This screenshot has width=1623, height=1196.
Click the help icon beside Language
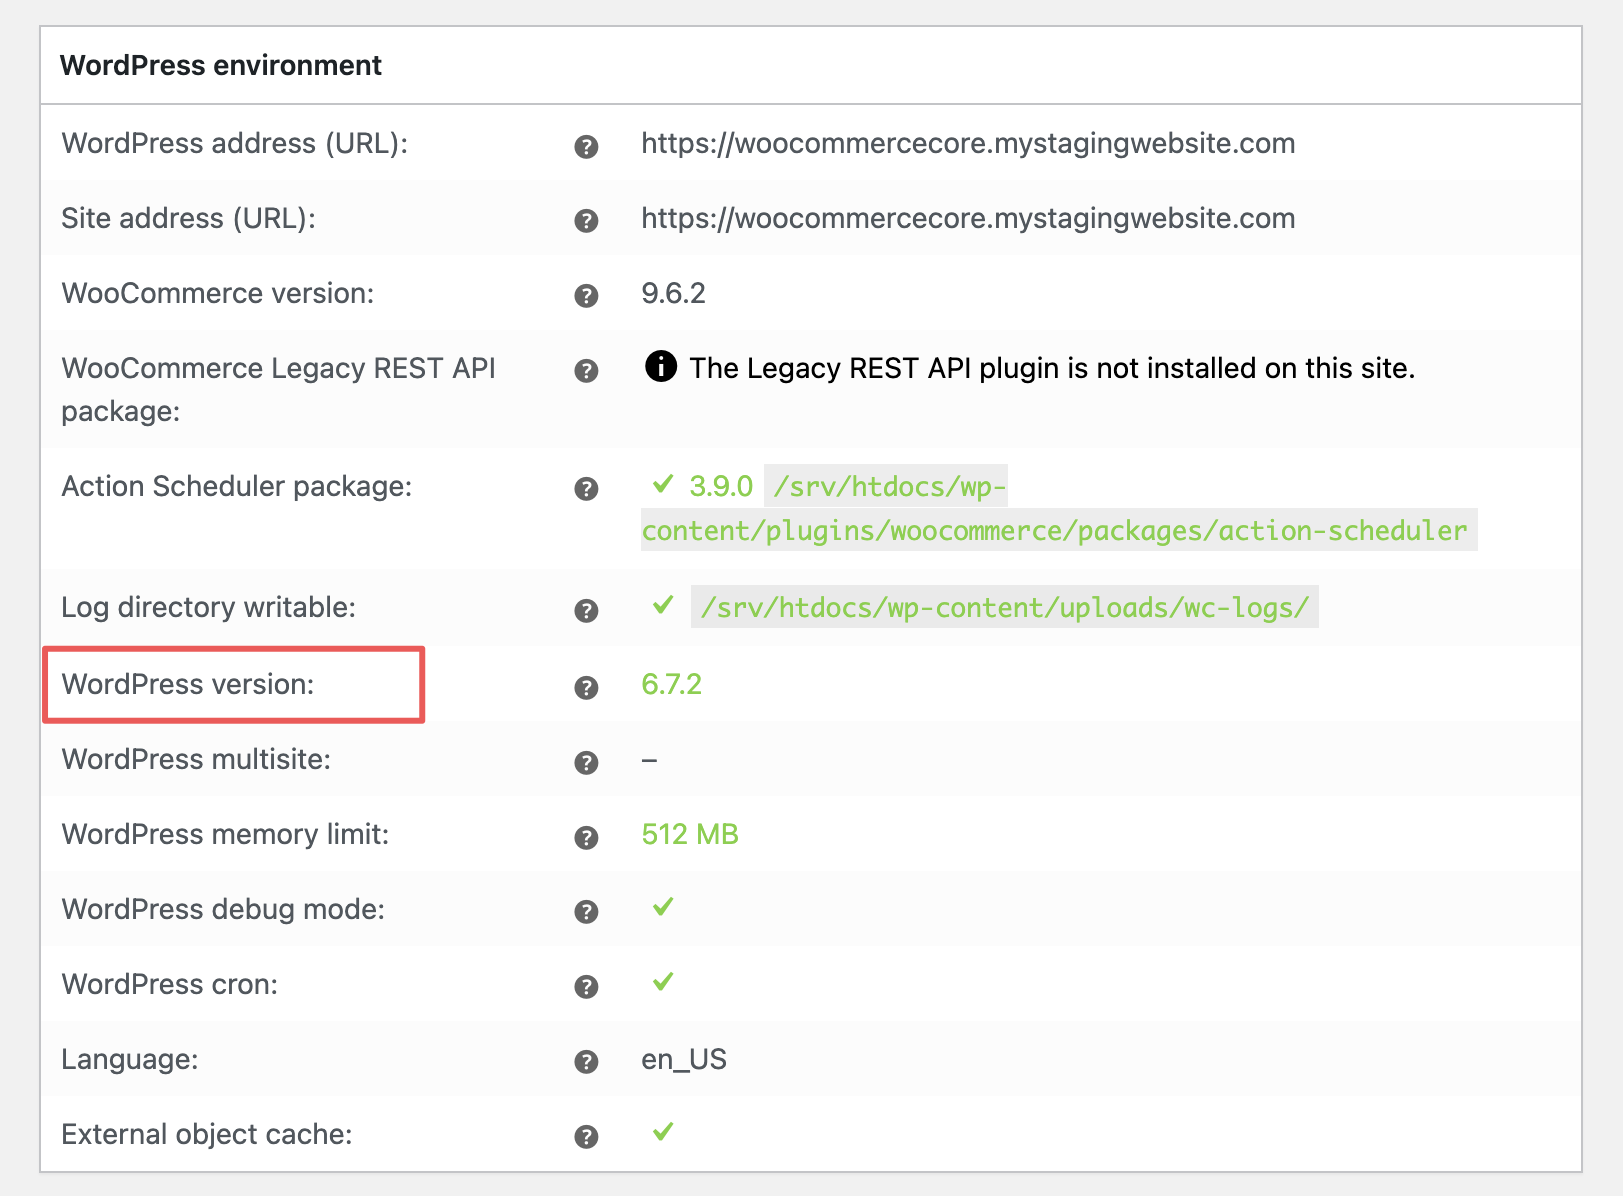tap(585, 1060)
